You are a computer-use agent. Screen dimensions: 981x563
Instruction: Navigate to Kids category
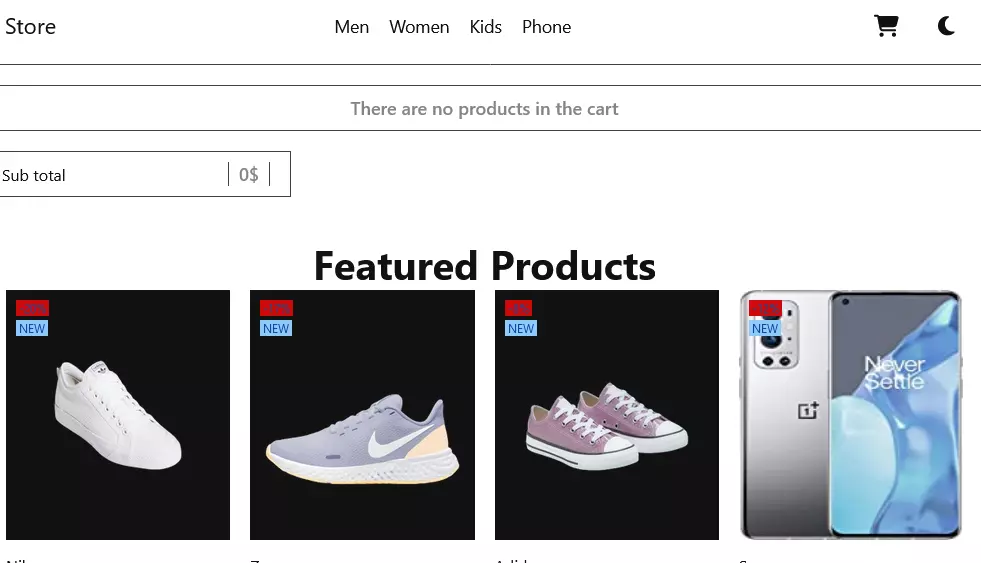tap(486, 27)
